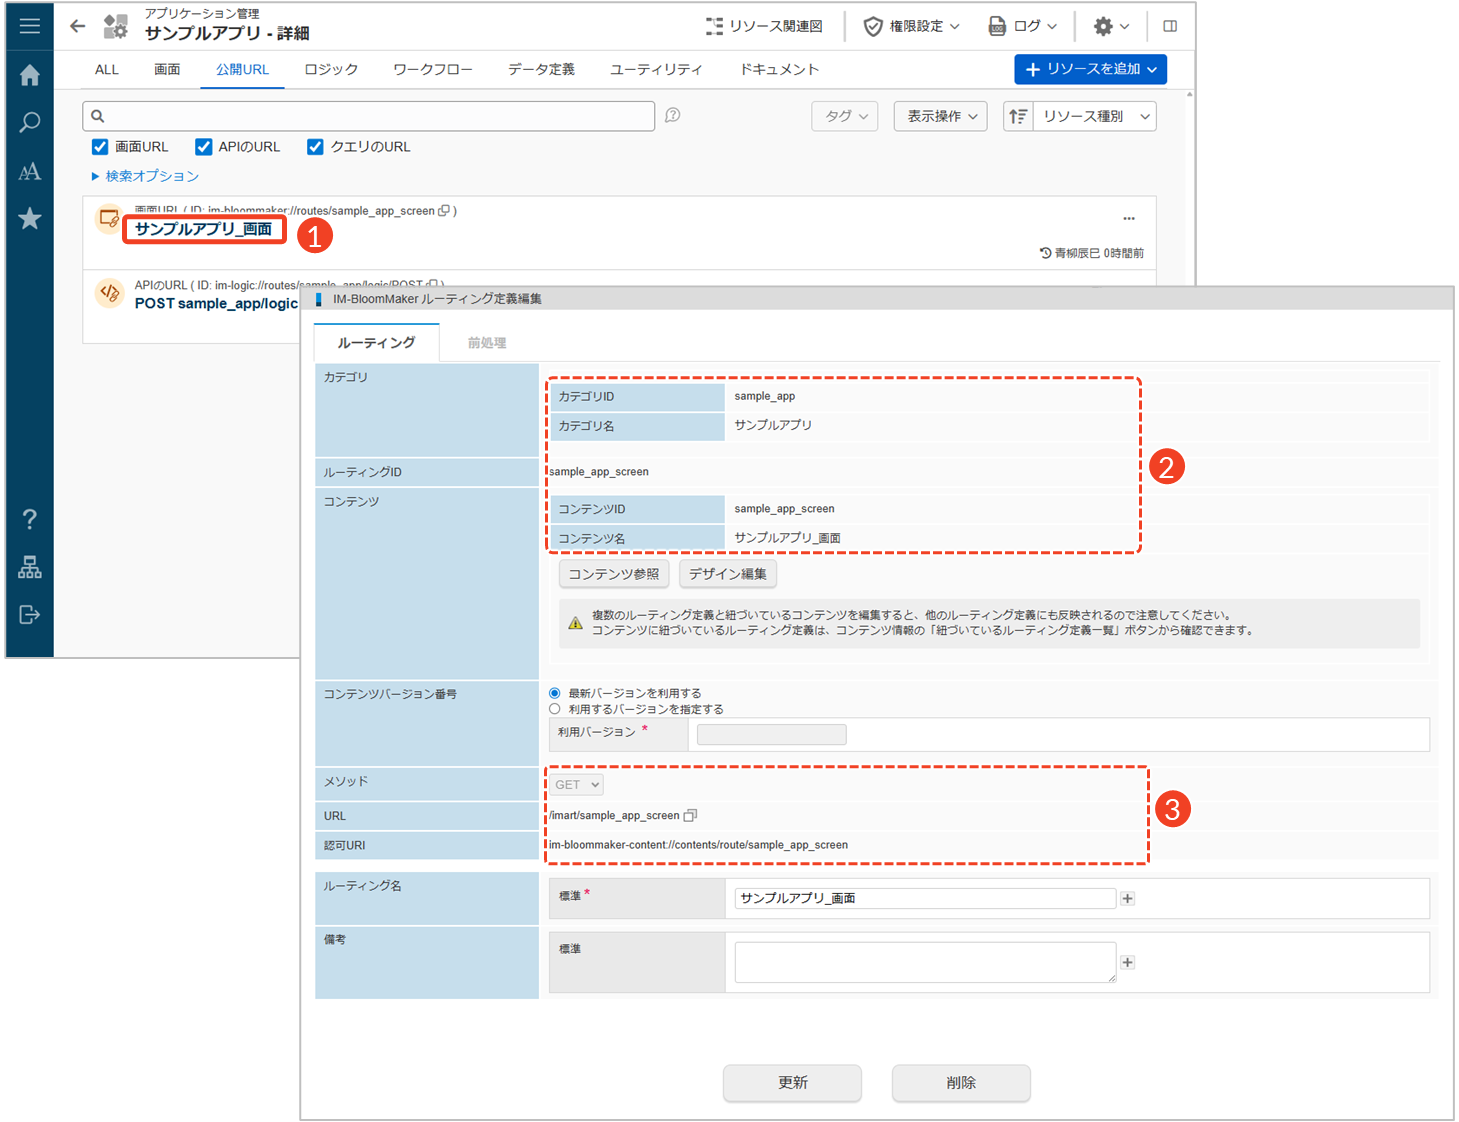Open the タグ dropdown
Viewport: 1459px width, 1122px height.
click(845, 116)
